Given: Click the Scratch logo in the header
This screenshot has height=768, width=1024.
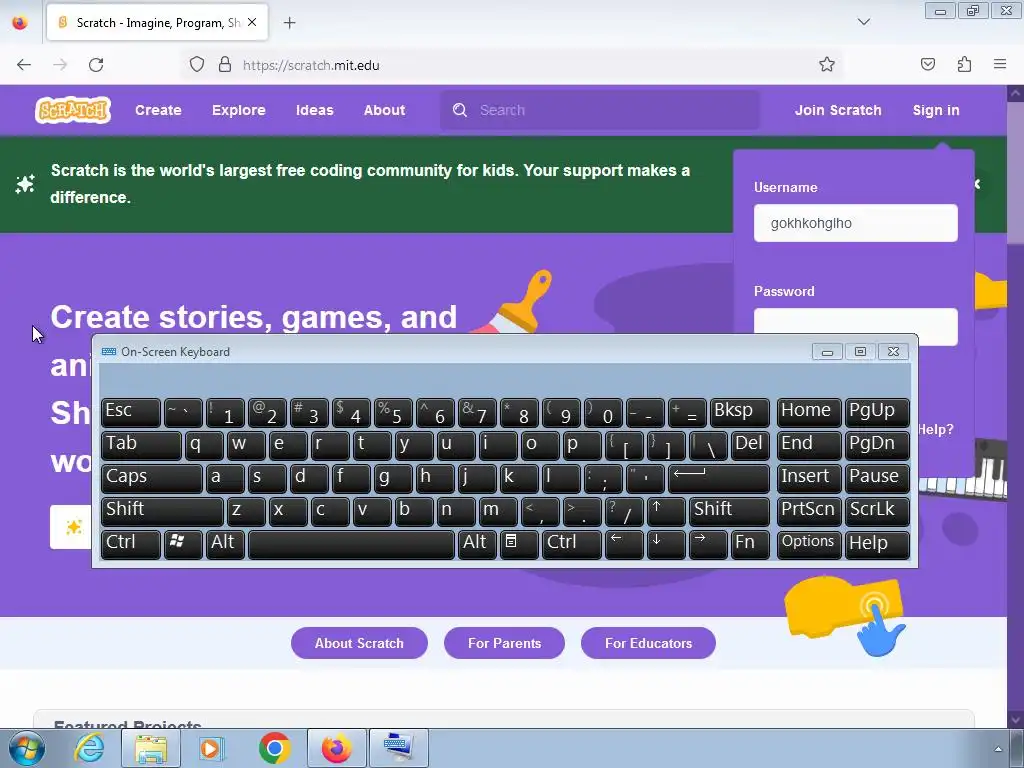Looking at the screenshot, I should click(72, 110).
